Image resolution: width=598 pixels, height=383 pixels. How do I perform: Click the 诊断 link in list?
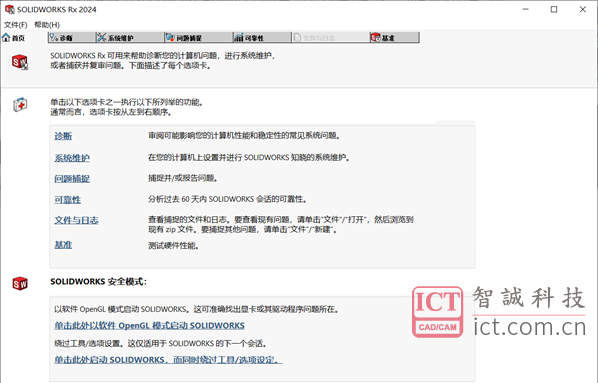tap(63, 136)
